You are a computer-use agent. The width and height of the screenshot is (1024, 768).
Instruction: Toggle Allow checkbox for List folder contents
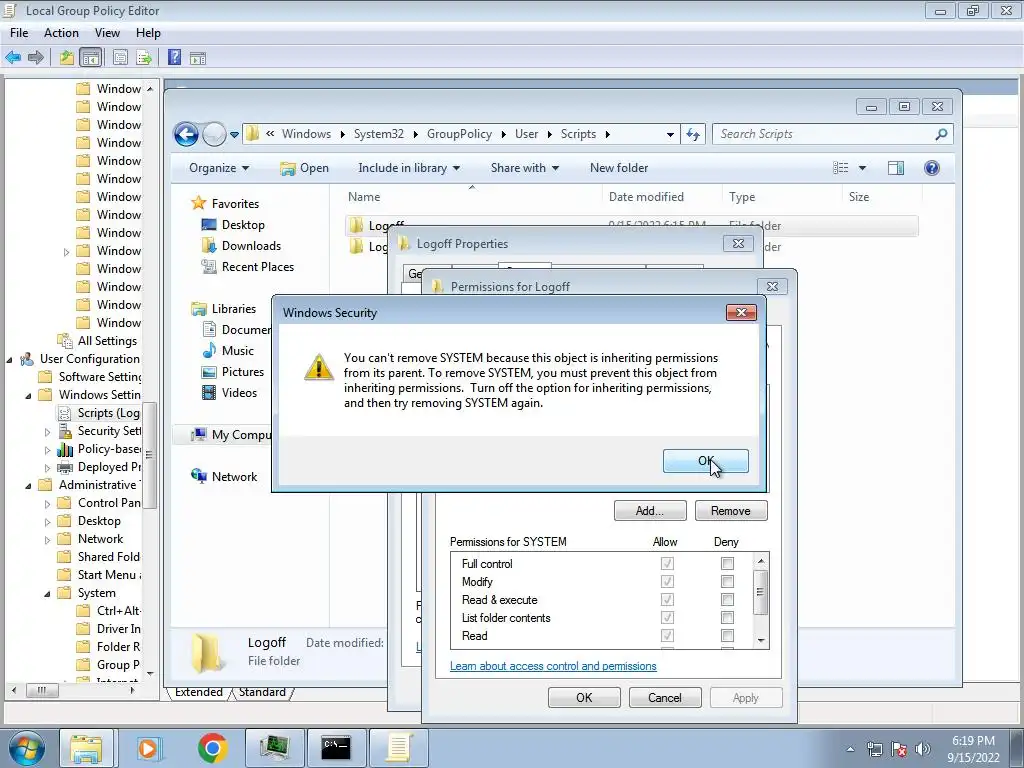667,618
